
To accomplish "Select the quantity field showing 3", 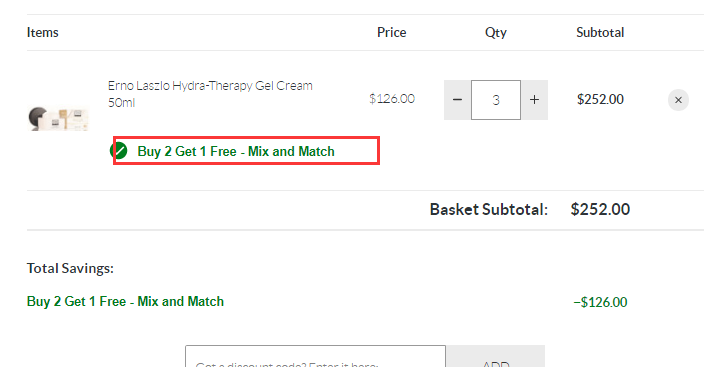I will (x=496, y=100).
